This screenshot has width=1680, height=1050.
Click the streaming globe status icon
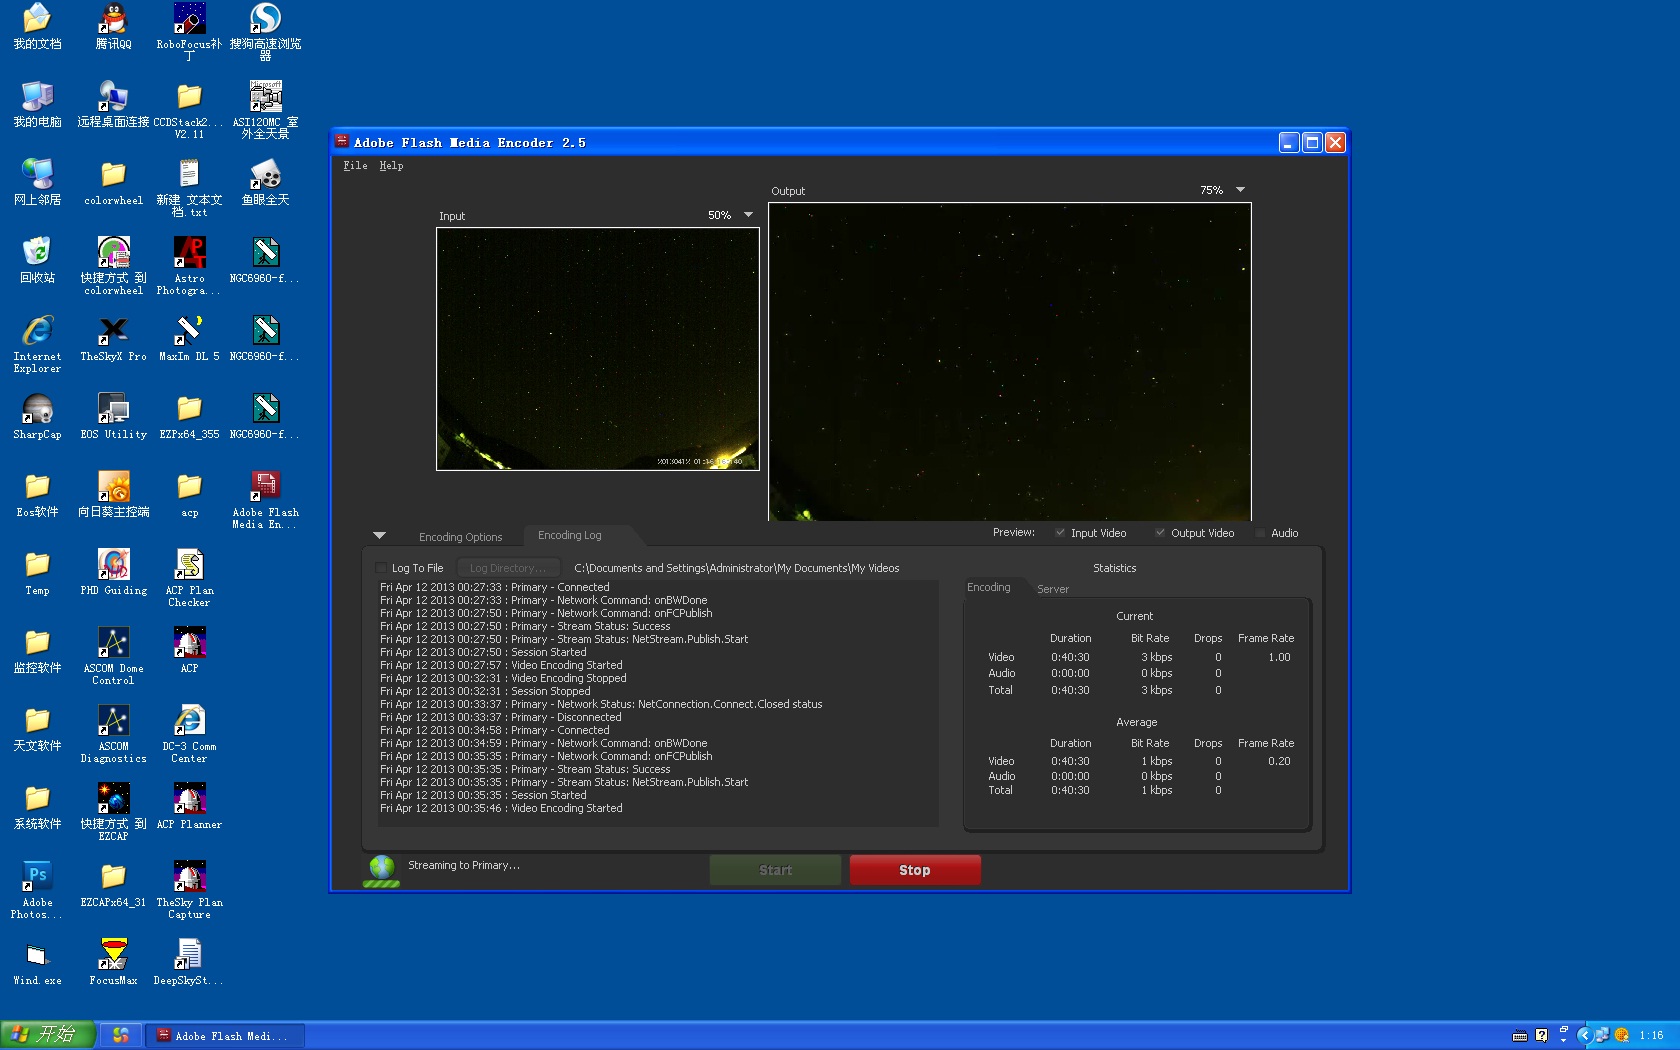point(382,870)
